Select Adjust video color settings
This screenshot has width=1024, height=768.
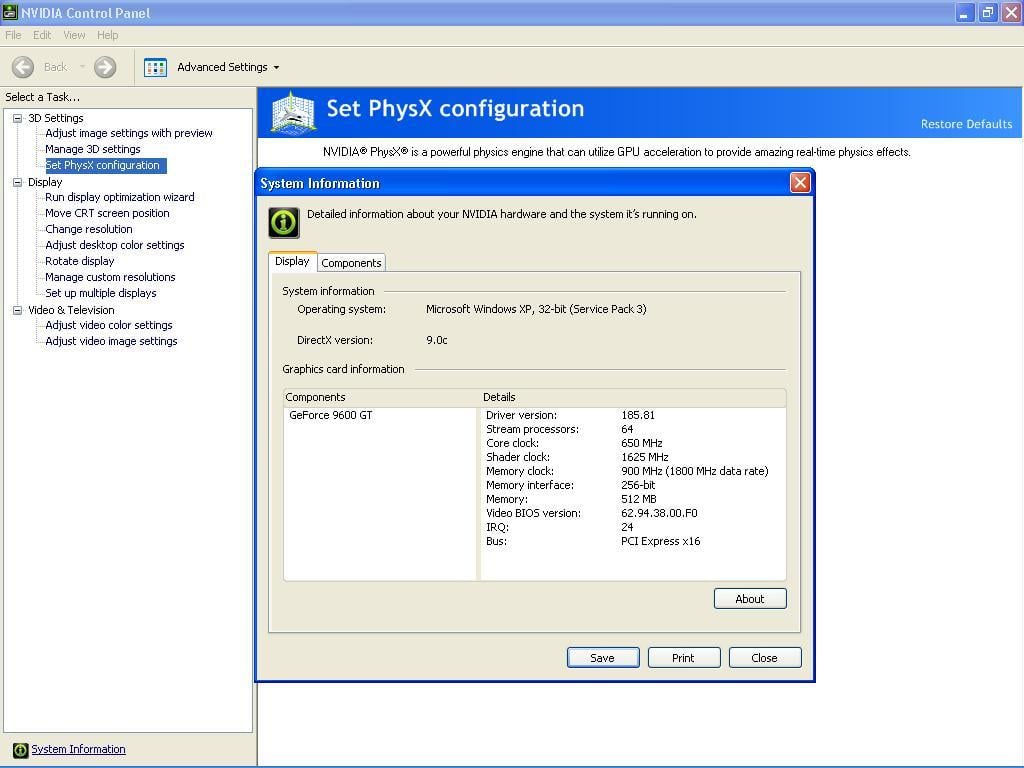point(109,325)
